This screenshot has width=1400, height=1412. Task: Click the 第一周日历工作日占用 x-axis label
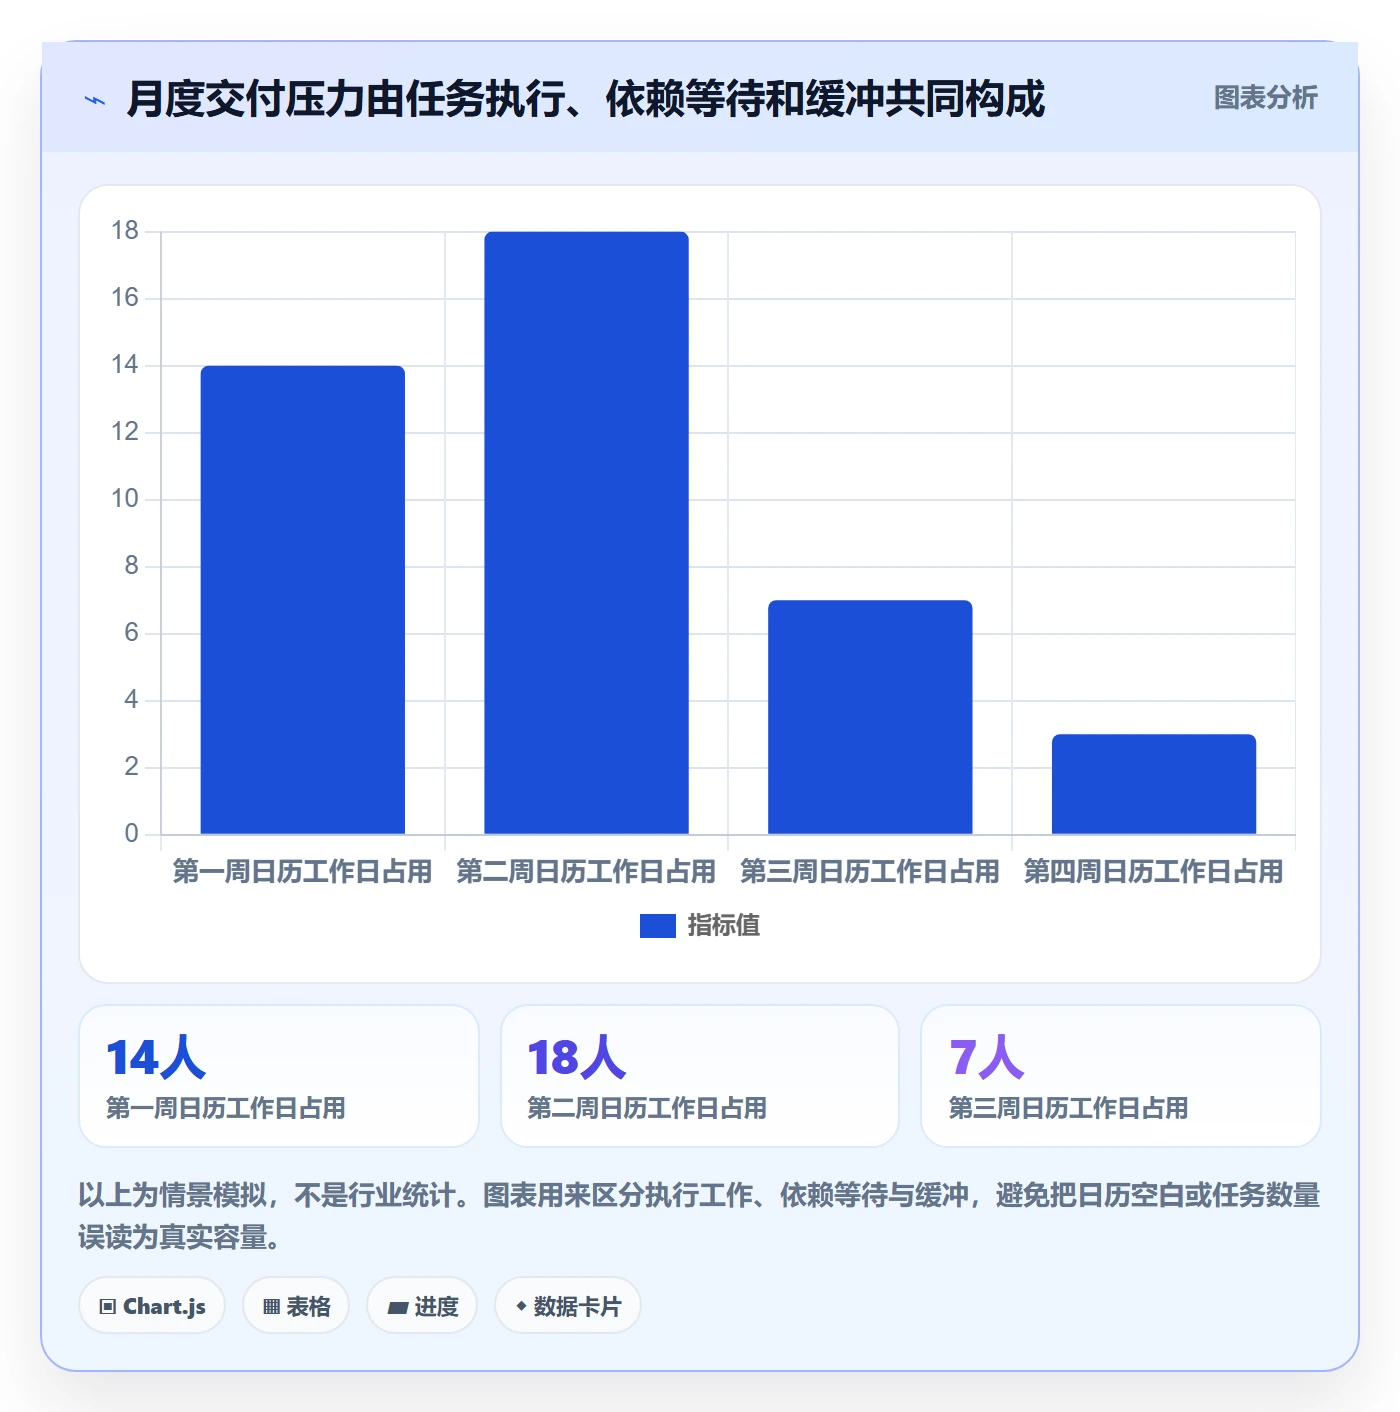[302, 872]
